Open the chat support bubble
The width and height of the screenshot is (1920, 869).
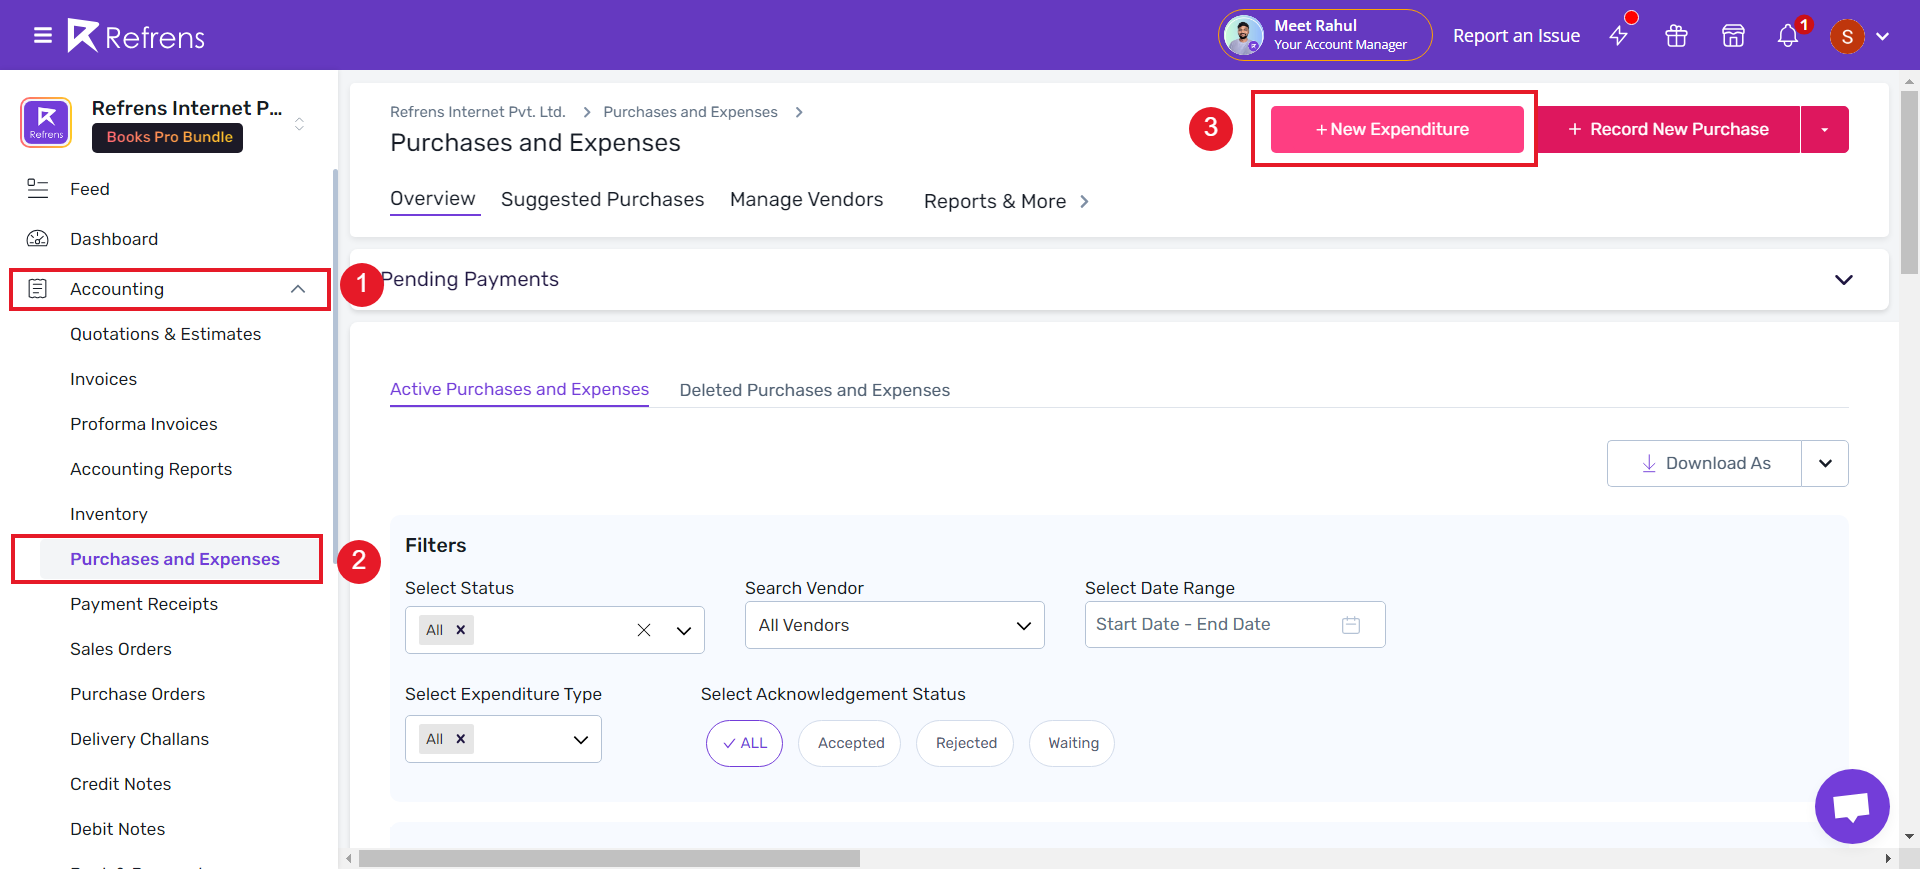pyautogui.click(x=1852, y=806)
